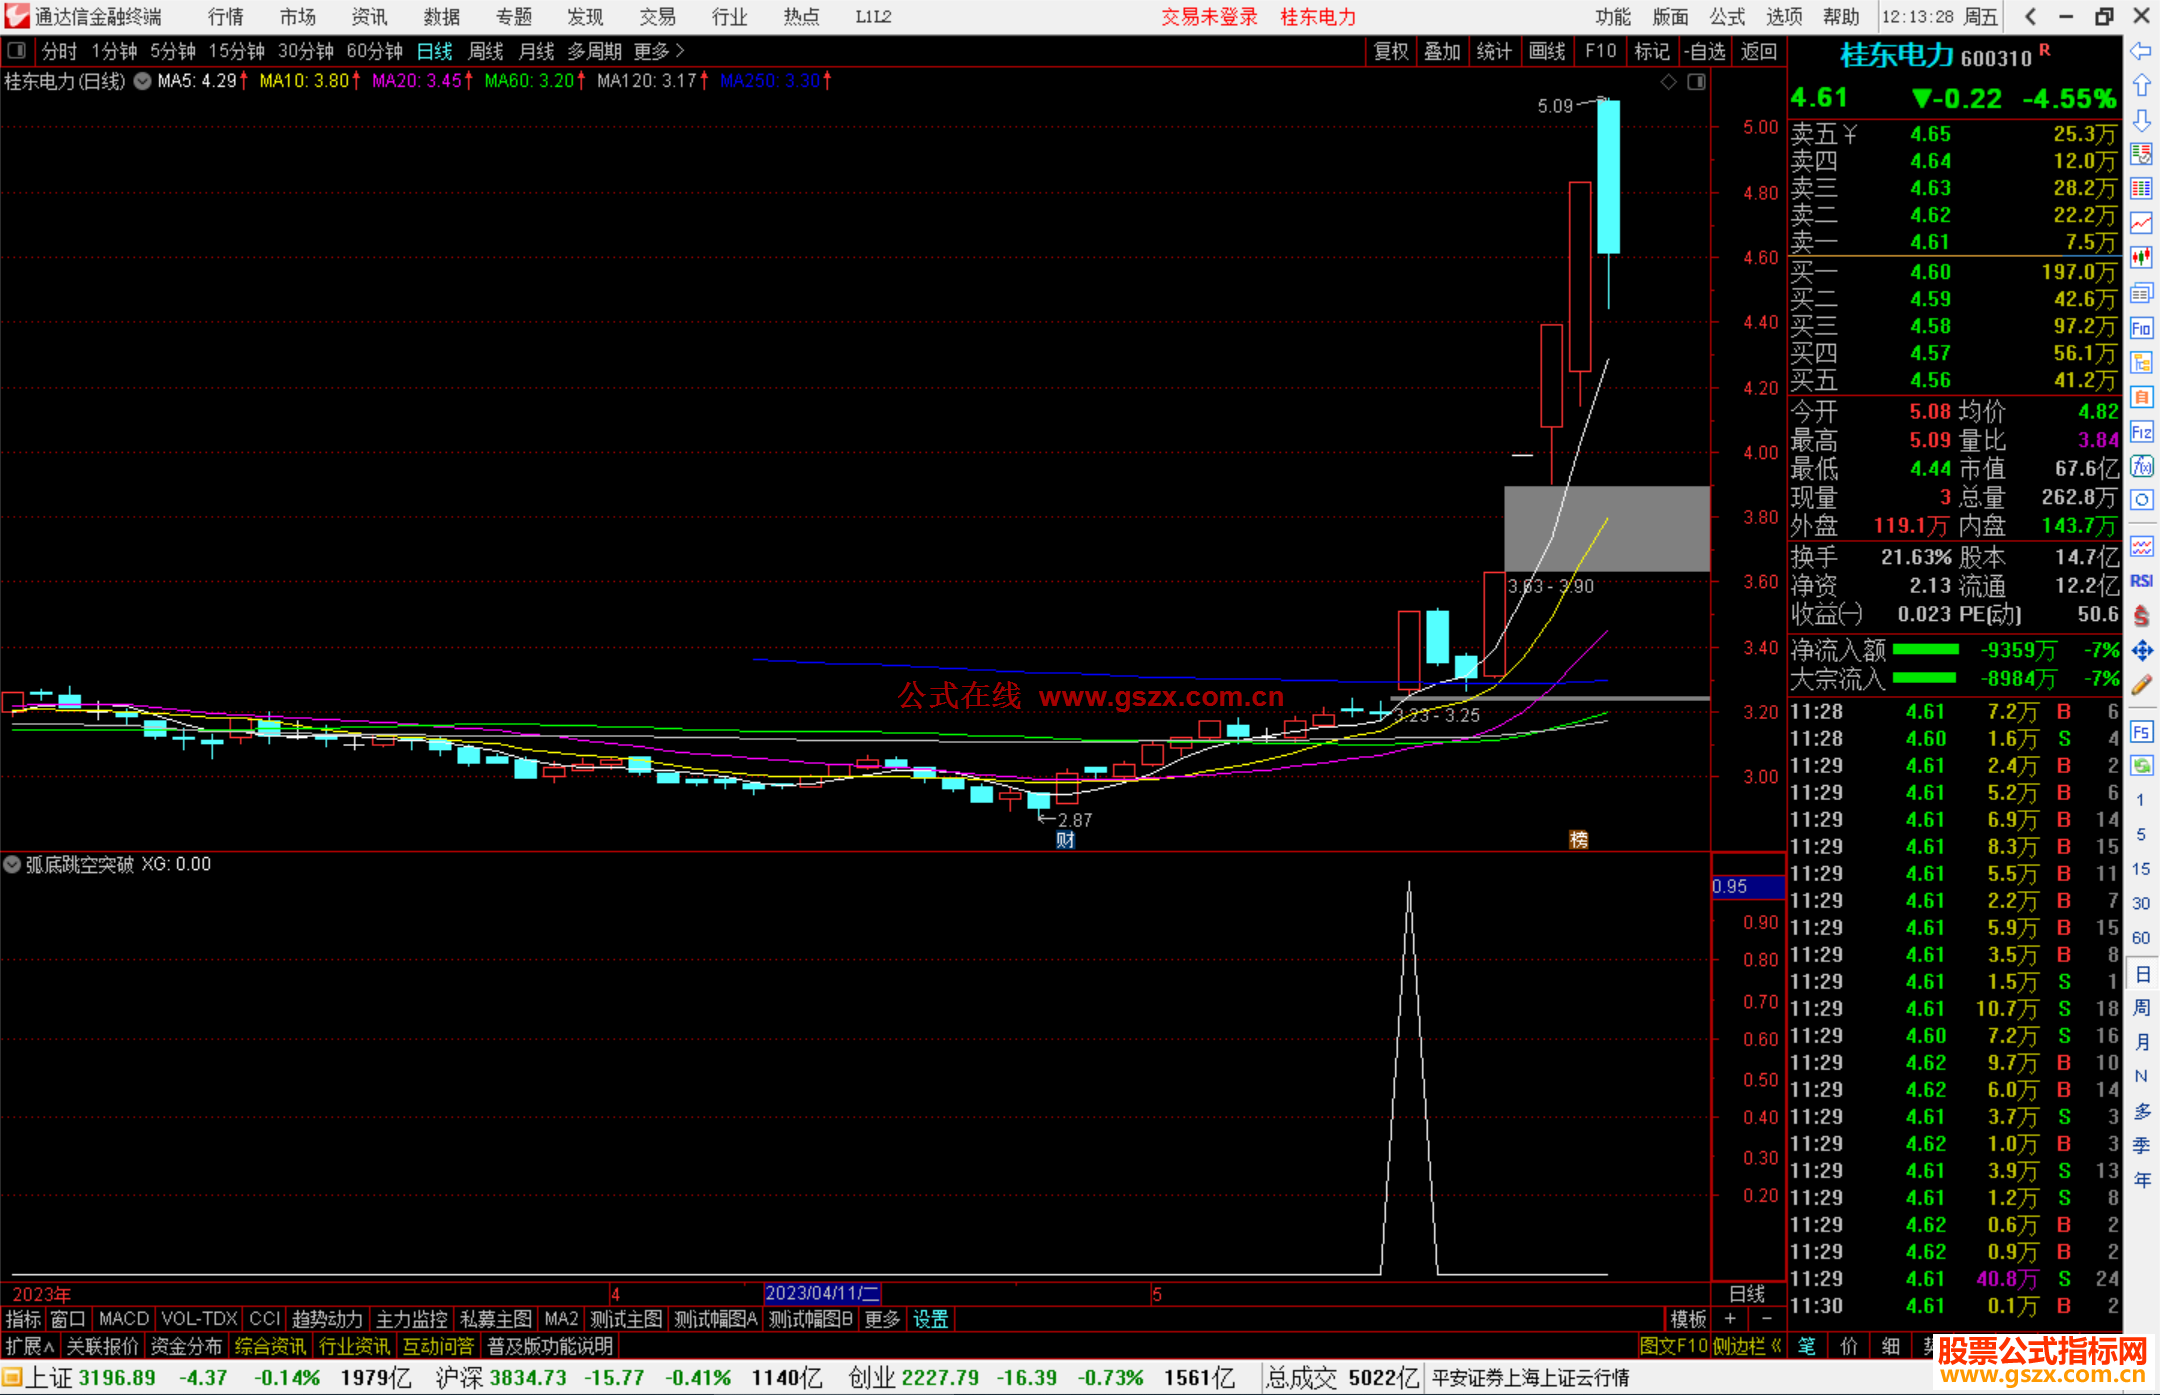The image size is (2160, 1395).
Task: Click the up arrow icon in right sidebar
Action: pos(2141,86)
